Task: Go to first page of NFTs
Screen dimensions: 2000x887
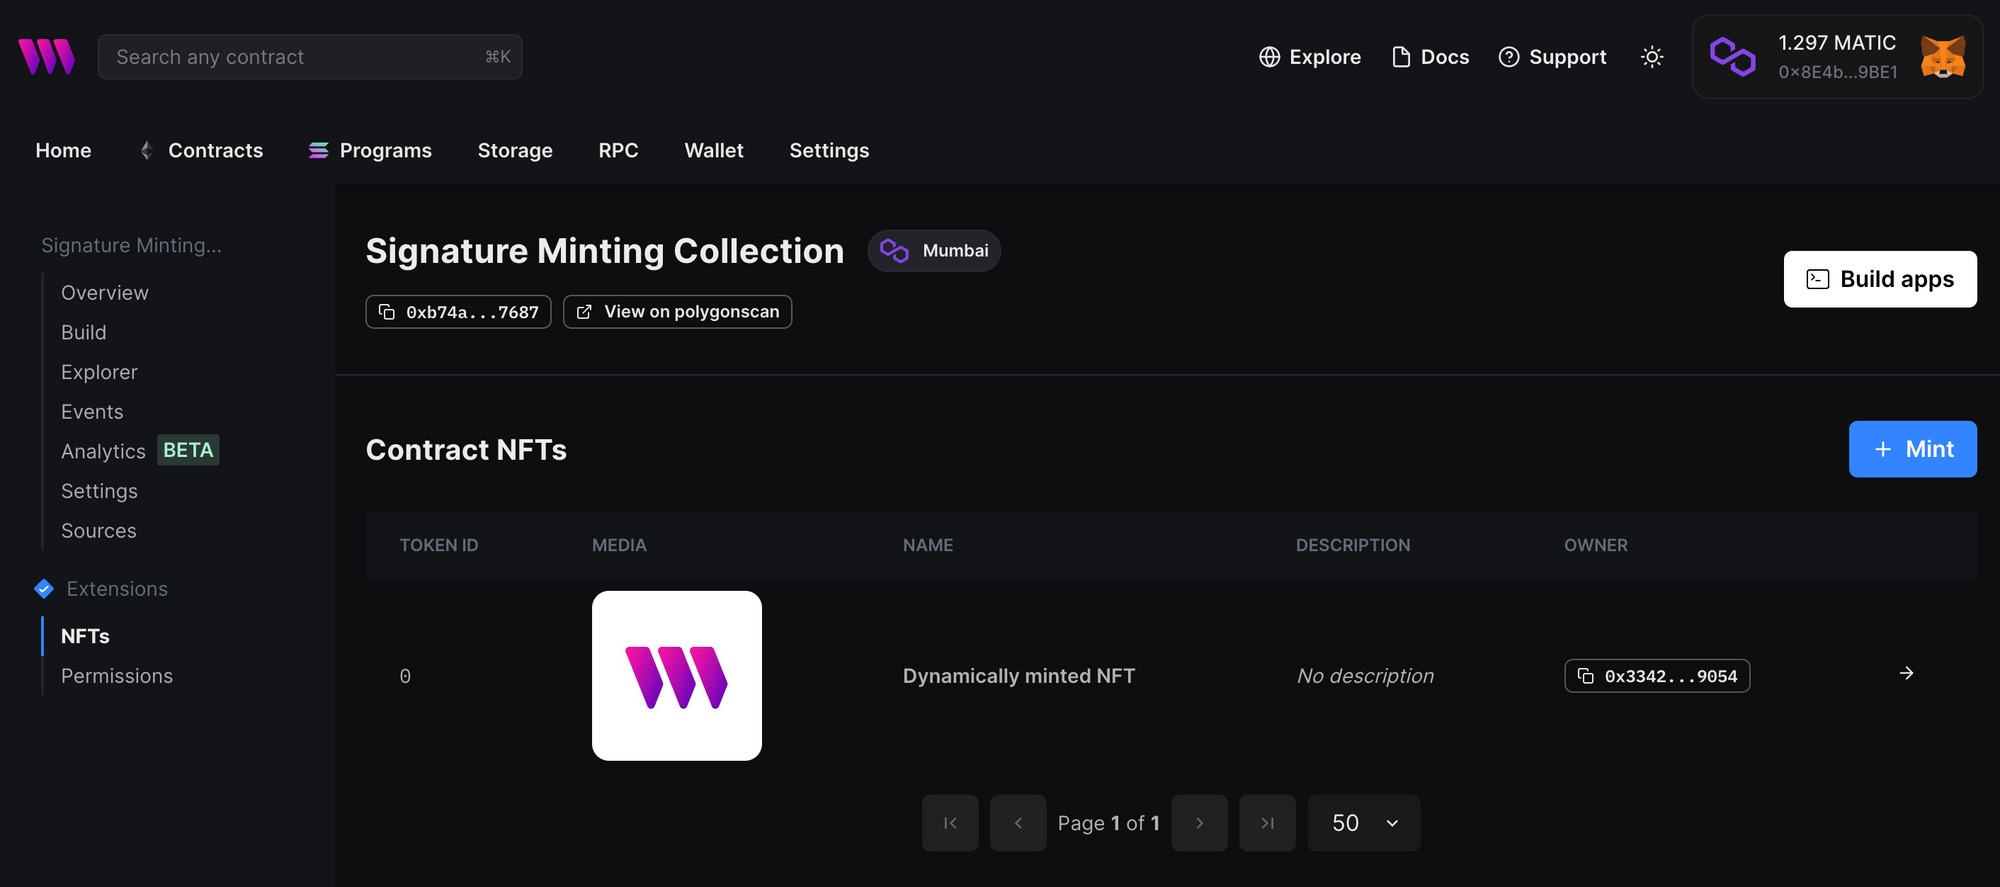Action: 950,823
